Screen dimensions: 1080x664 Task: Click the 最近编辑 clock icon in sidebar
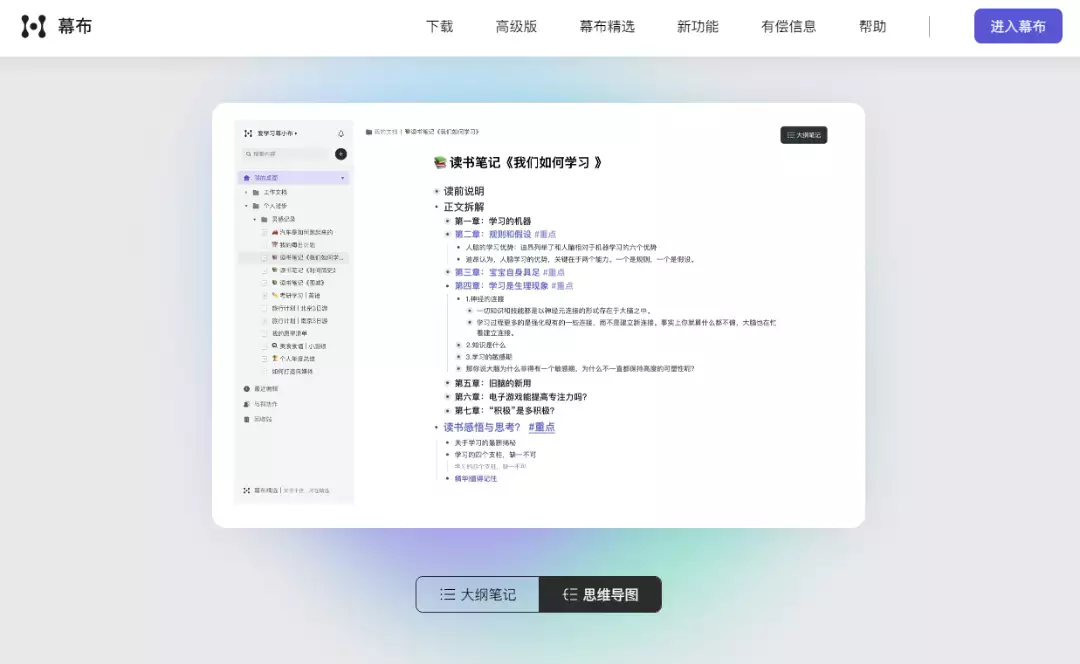pyautogui.click(x=247, y=388)
